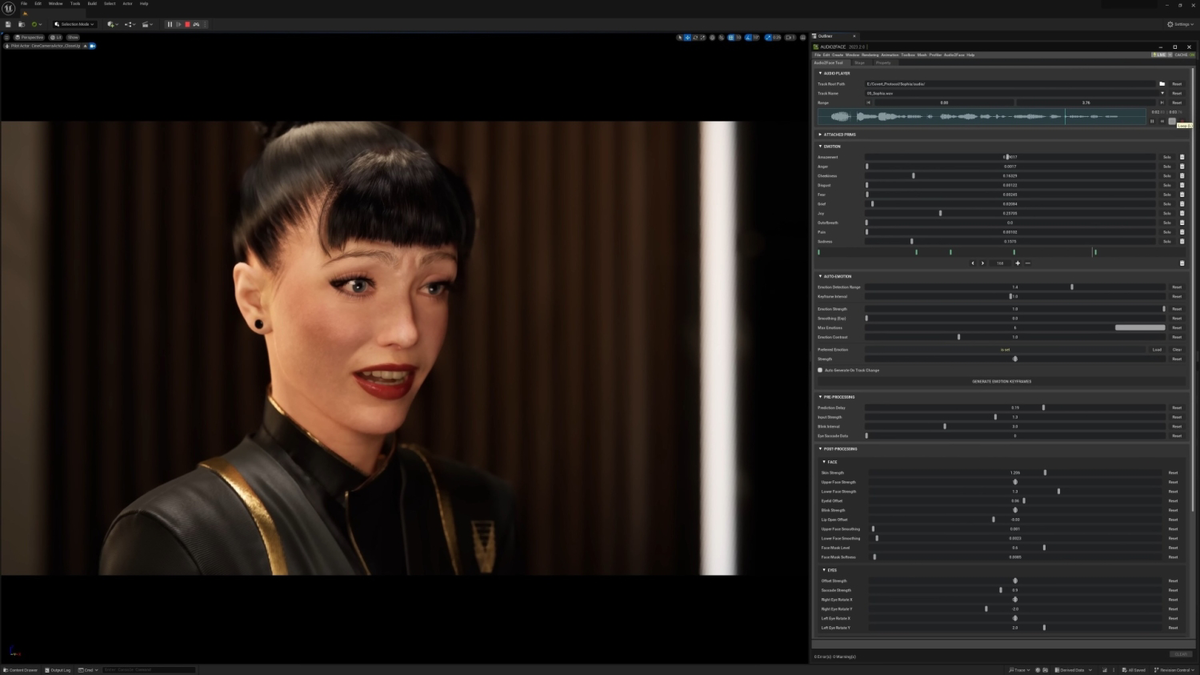Click the audio waveform timeline
1200x675 pixels.
pos(981,116)
